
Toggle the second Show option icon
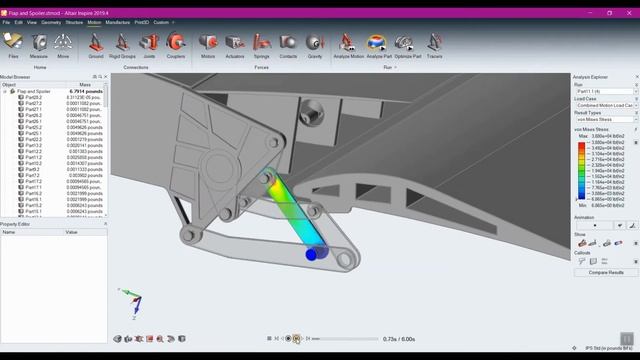point(593,243)
